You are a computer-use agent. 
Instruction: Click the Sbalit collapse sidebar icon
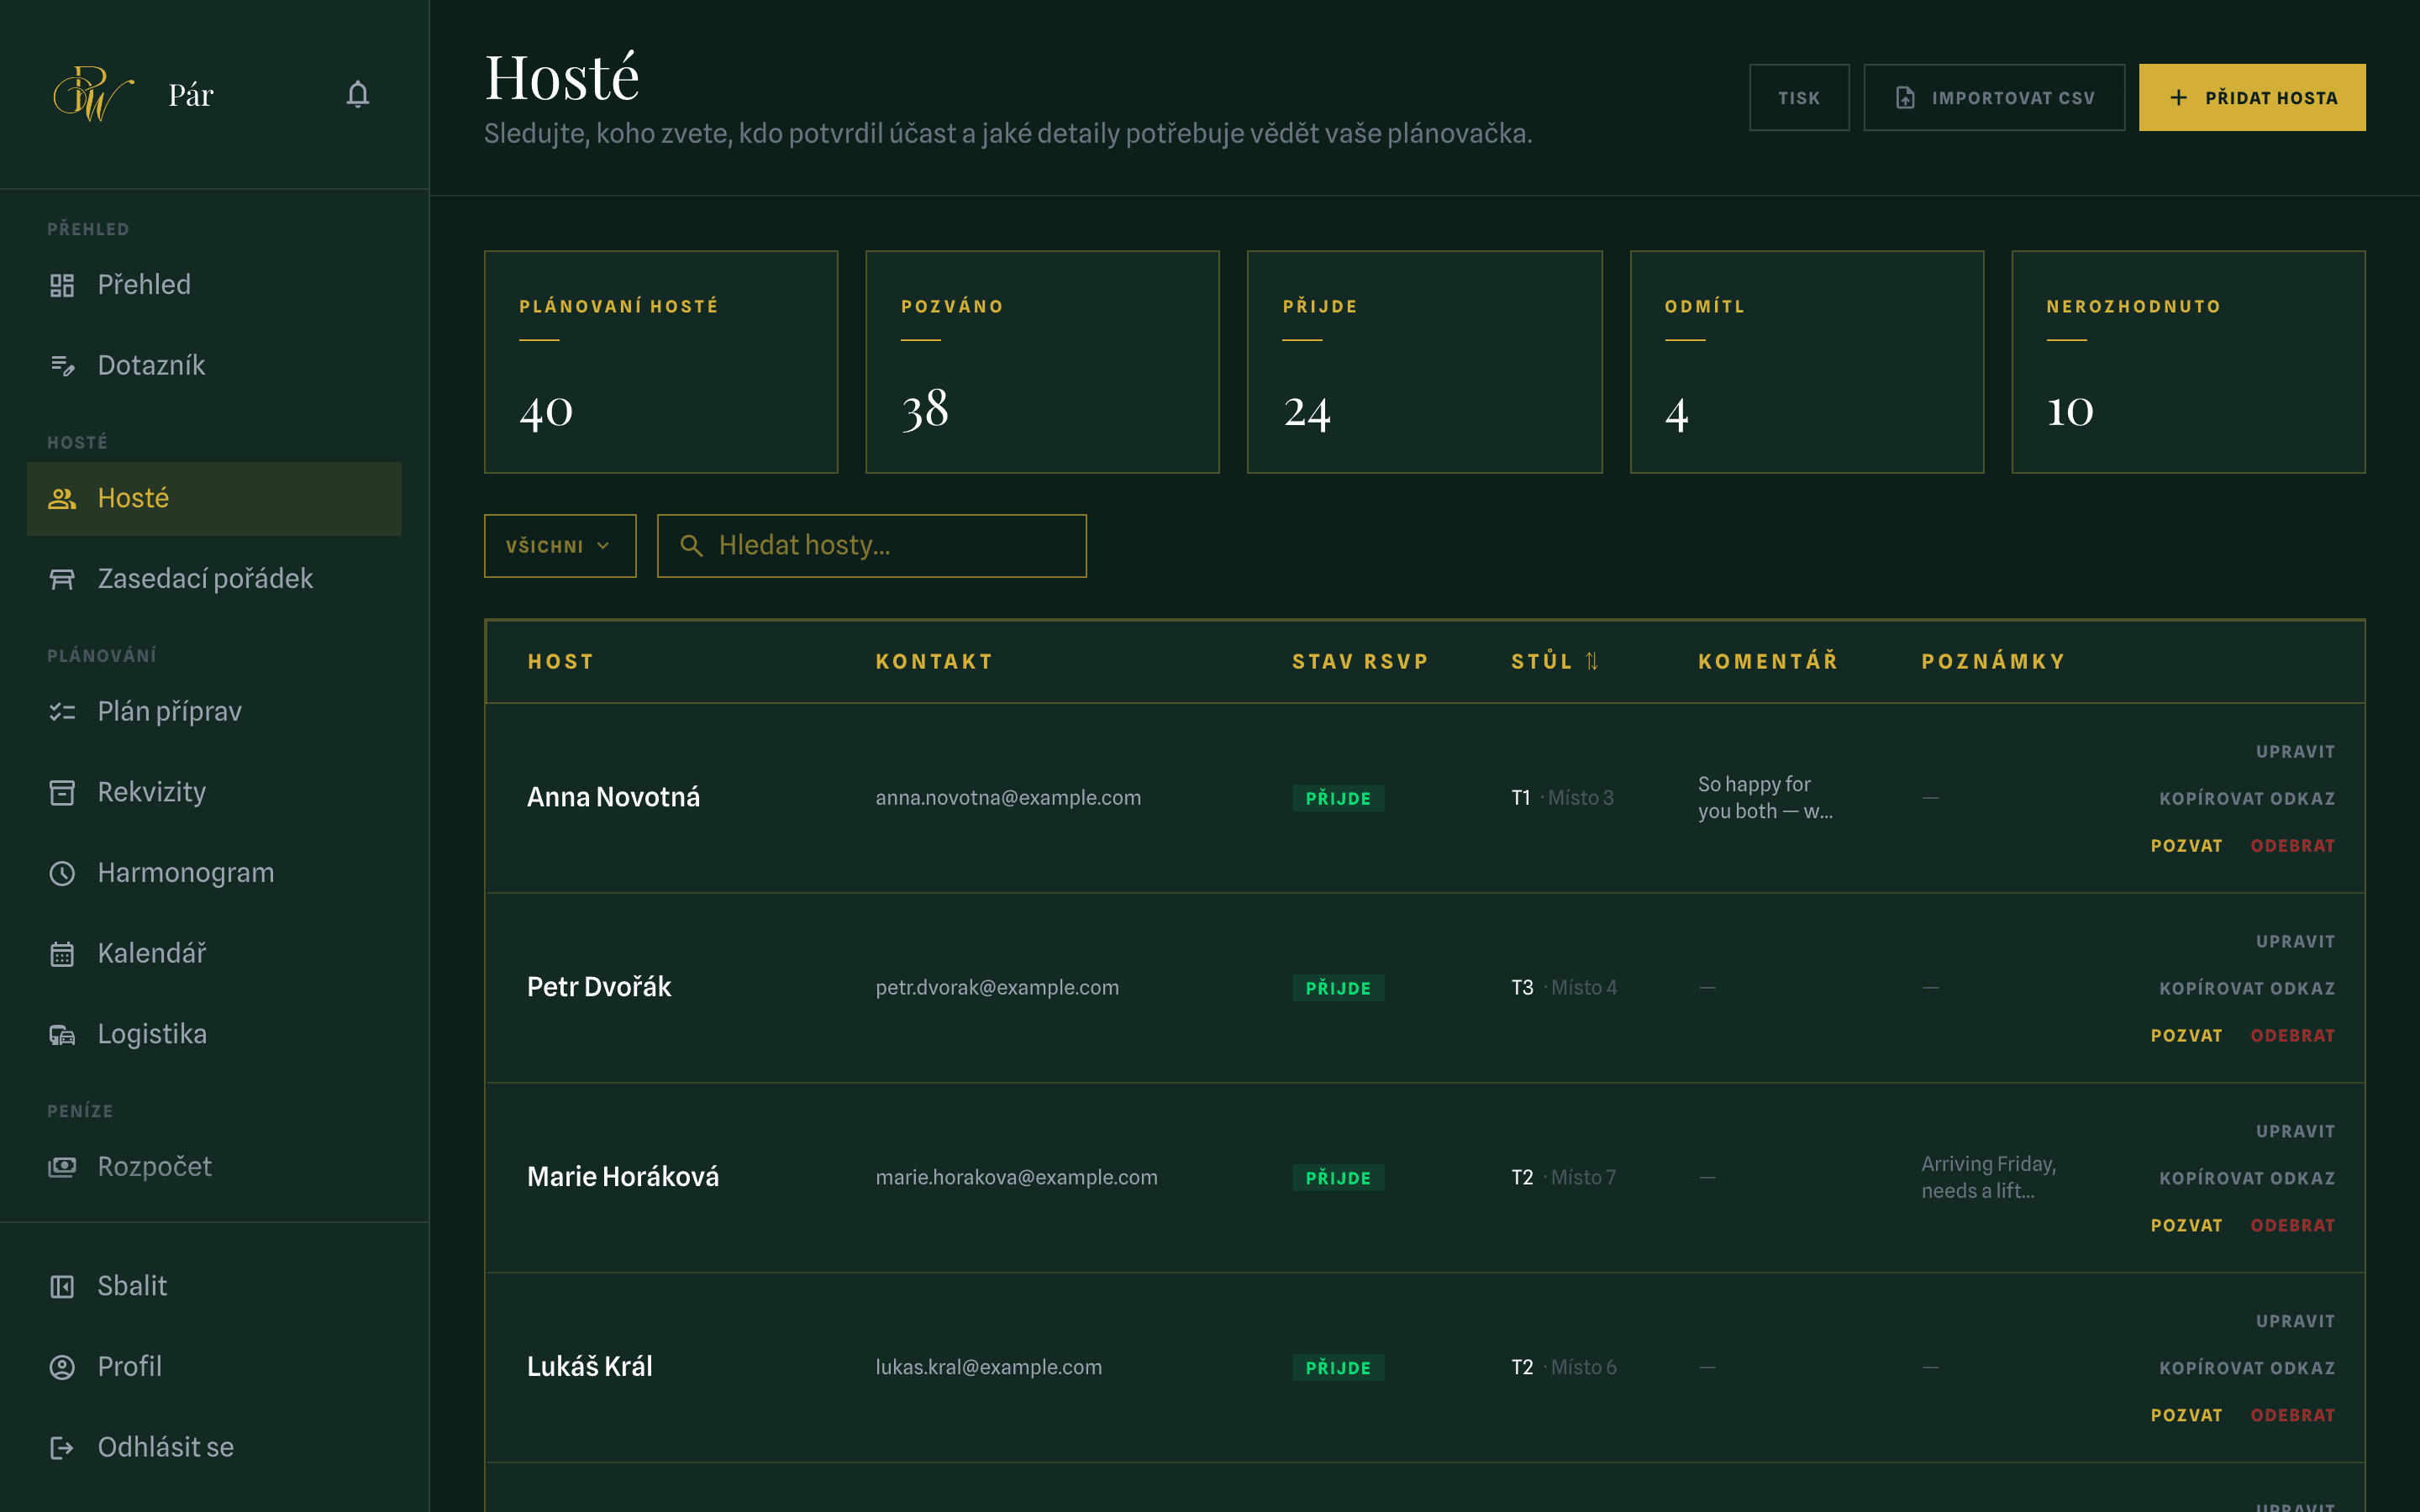[x=62, y=1286]
